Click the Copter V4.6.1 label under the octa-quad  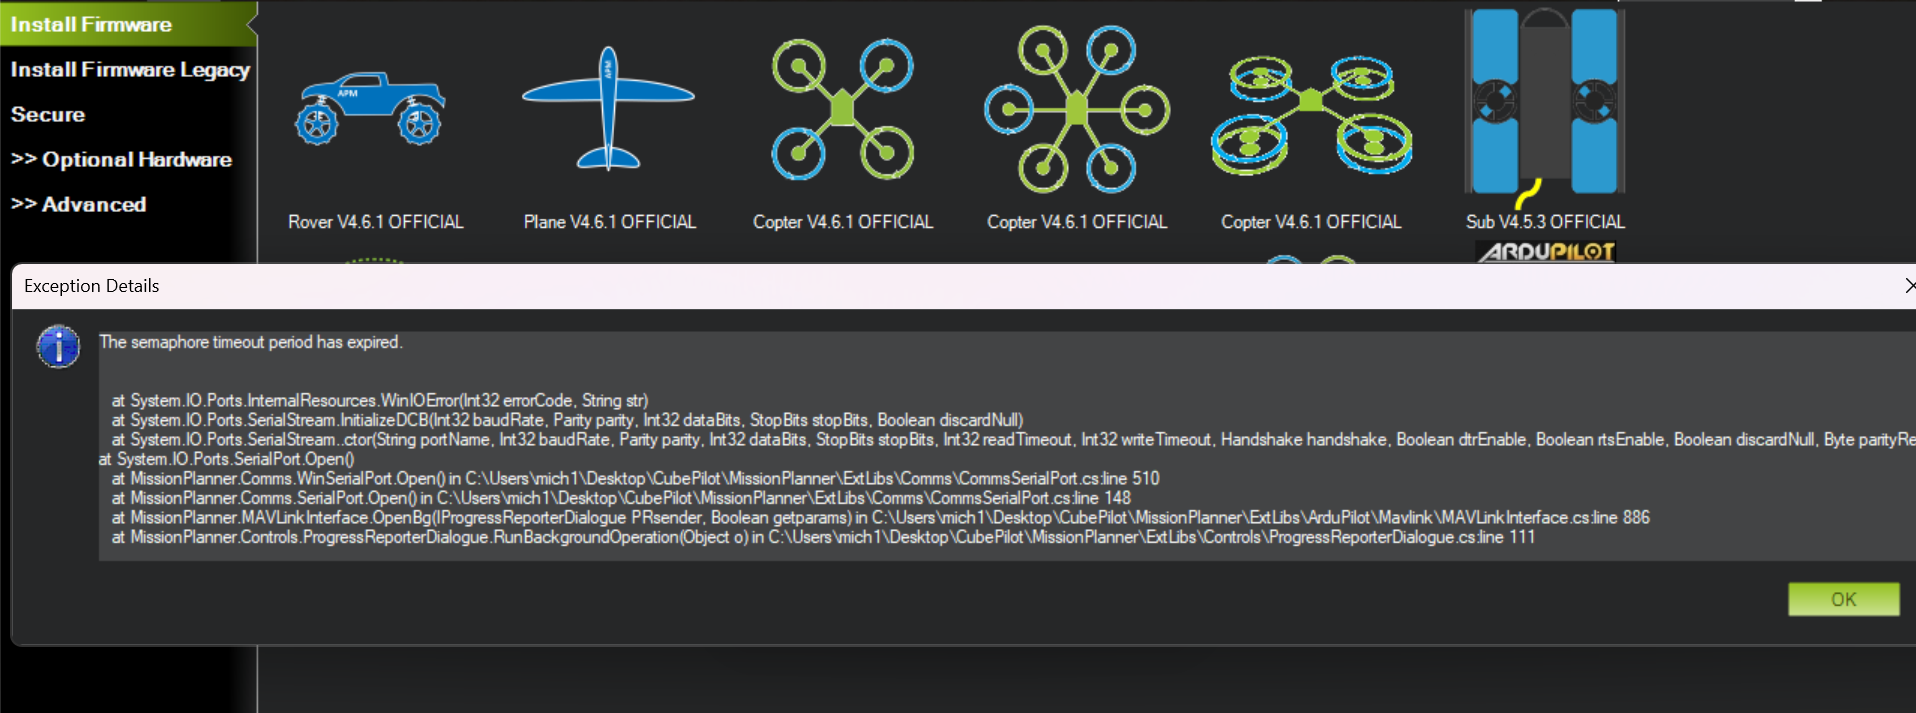(x=1311, y=222)
